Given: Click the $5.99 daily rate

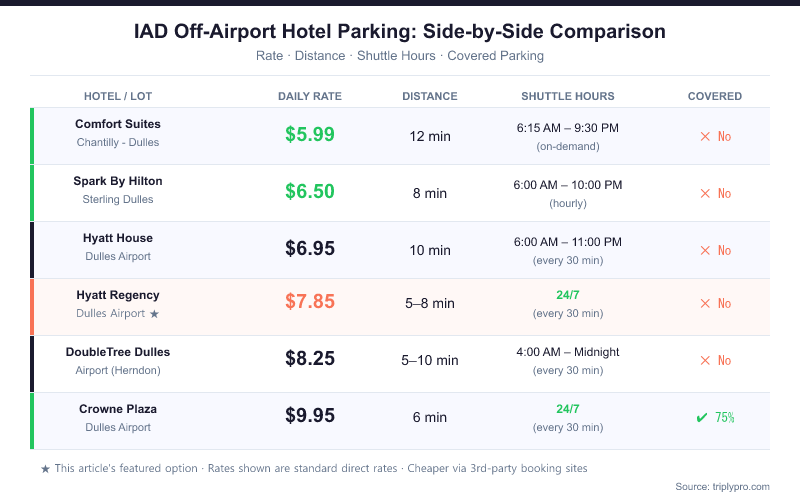Looking at the screenshot, I should (x=310, y=134).
